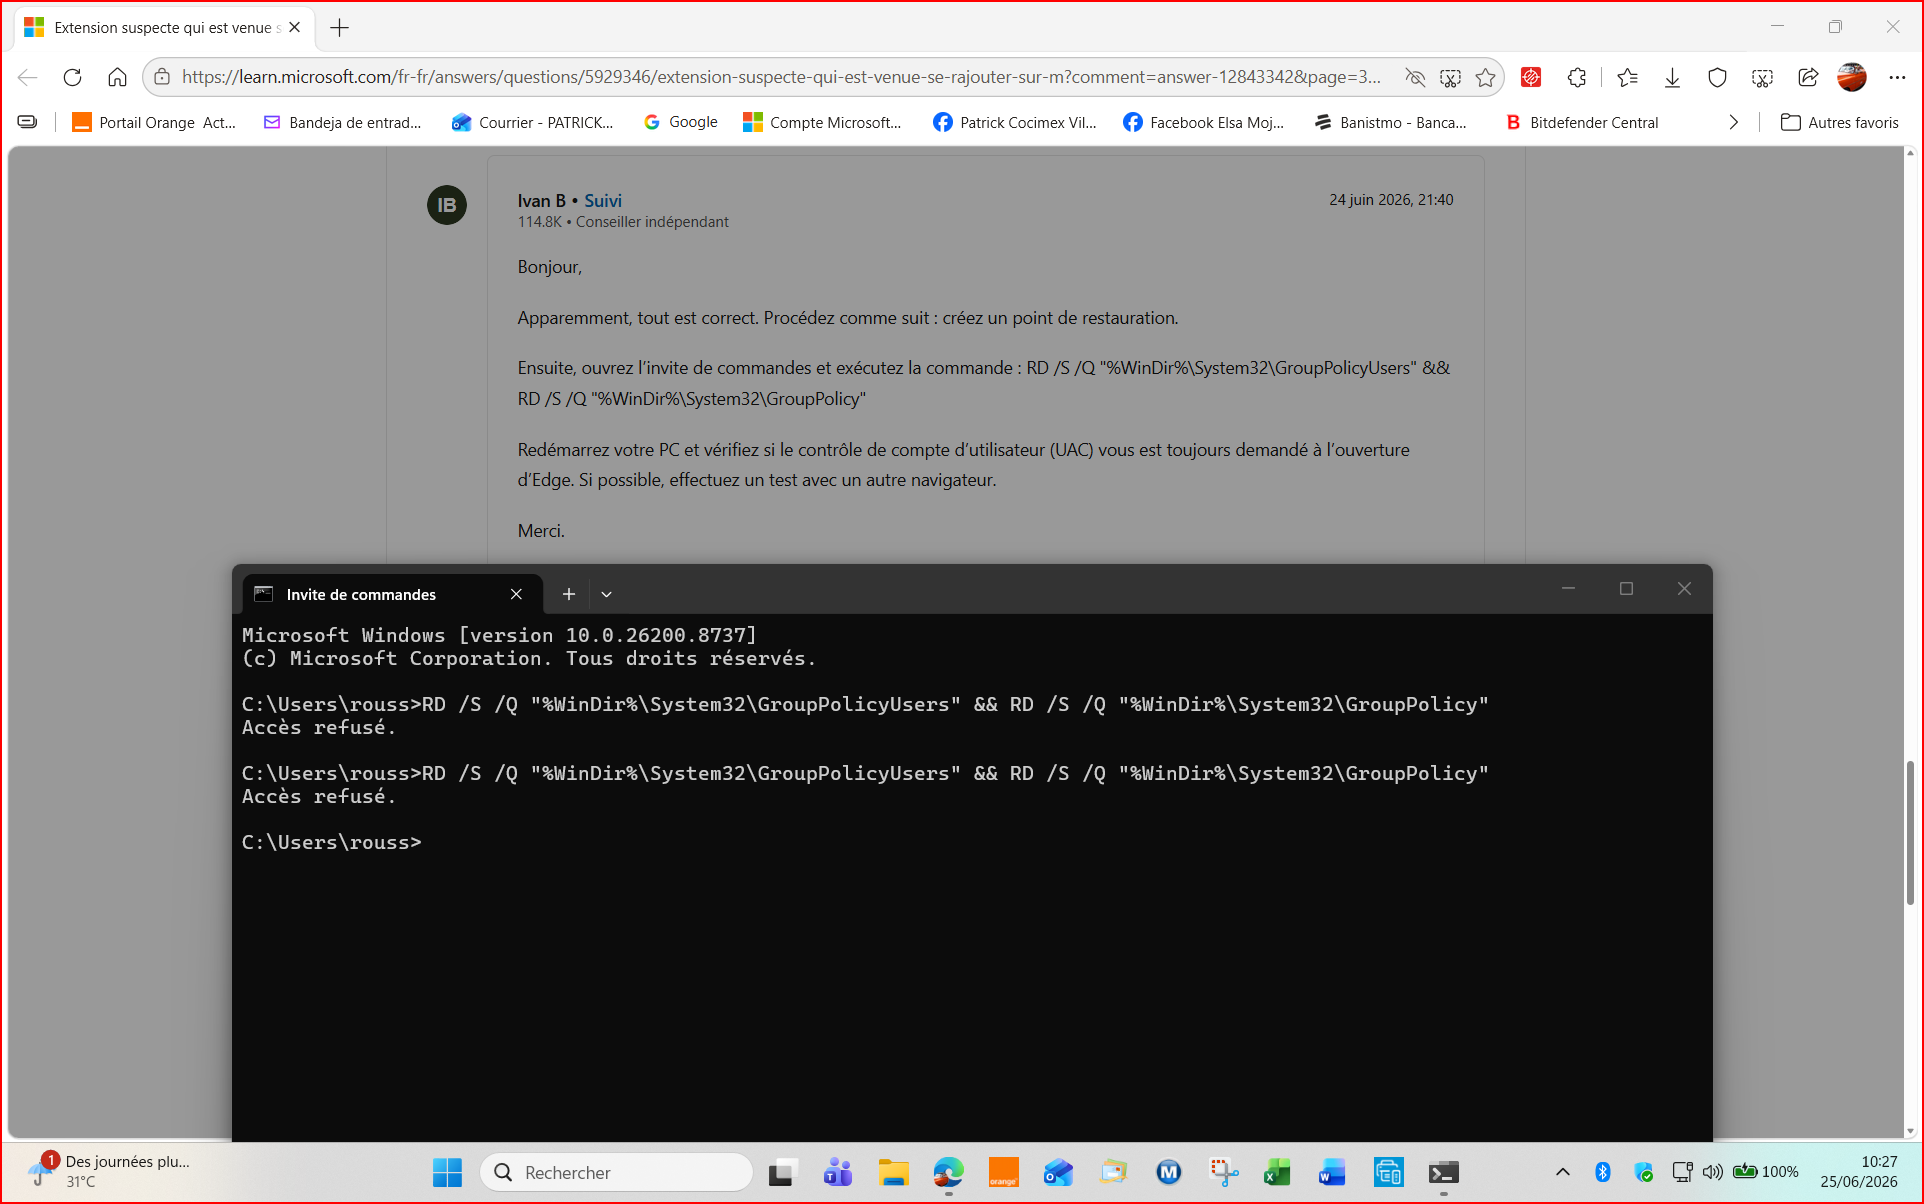1924x1204 pixels.
Task: Add new terminal tab with plus
Action: coord(569,594)
